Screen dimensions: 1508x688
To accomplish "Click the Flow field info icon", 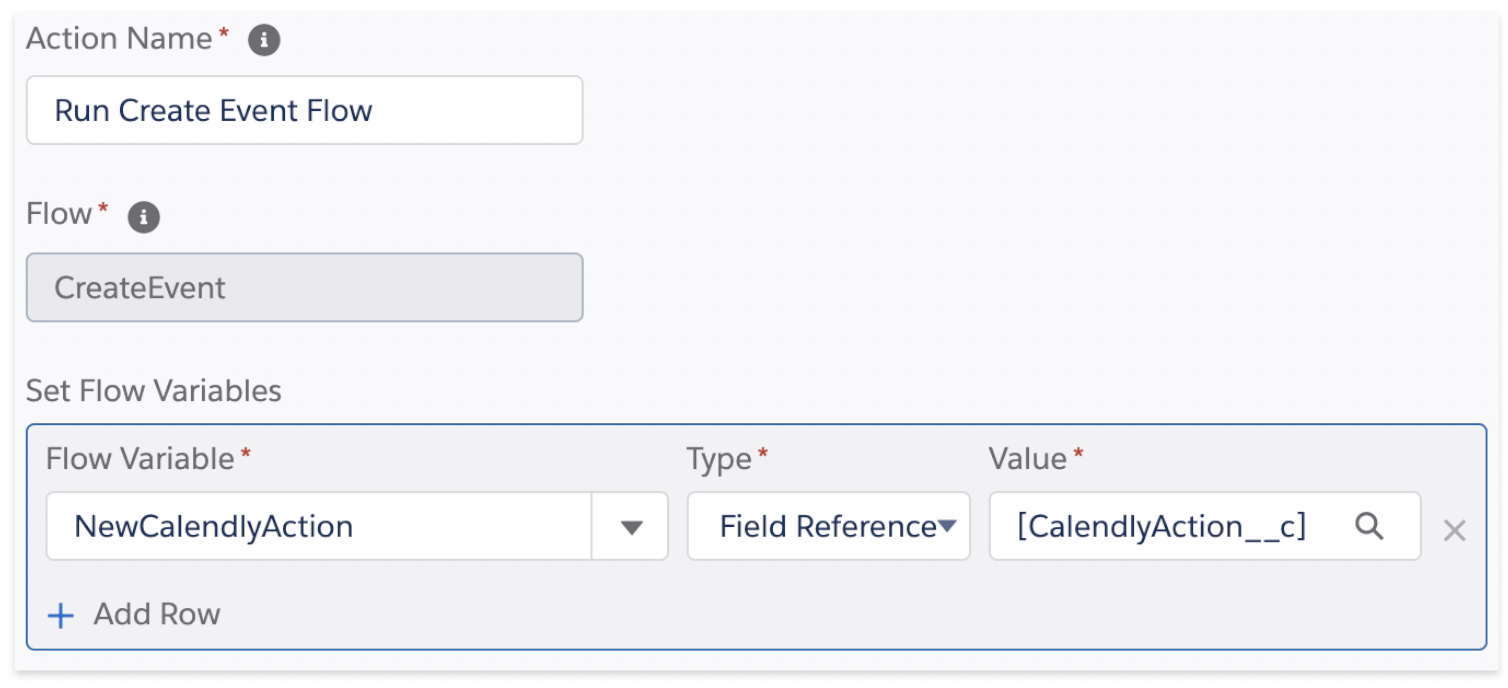I will pos(142,216).
